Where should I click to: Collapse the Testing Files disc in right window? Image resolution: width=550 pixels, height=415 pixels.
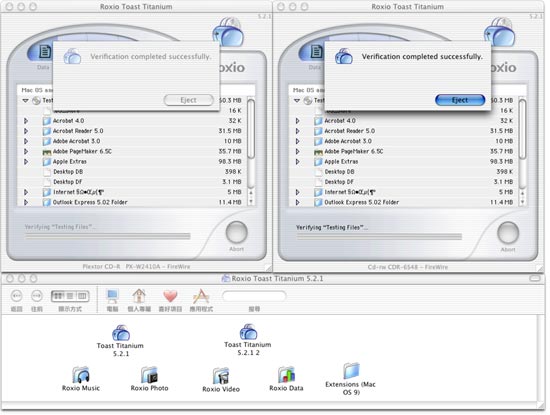[x=297, y=100]
